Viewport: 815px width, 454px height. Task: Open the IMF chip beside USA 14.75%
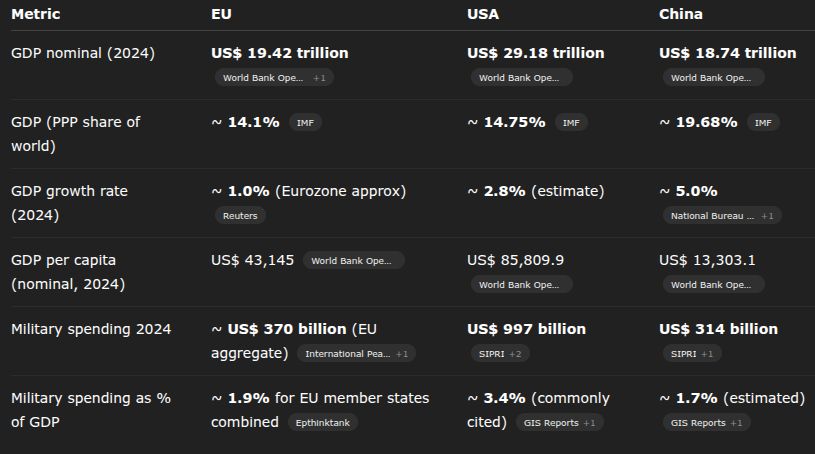(x=571, y=123)
